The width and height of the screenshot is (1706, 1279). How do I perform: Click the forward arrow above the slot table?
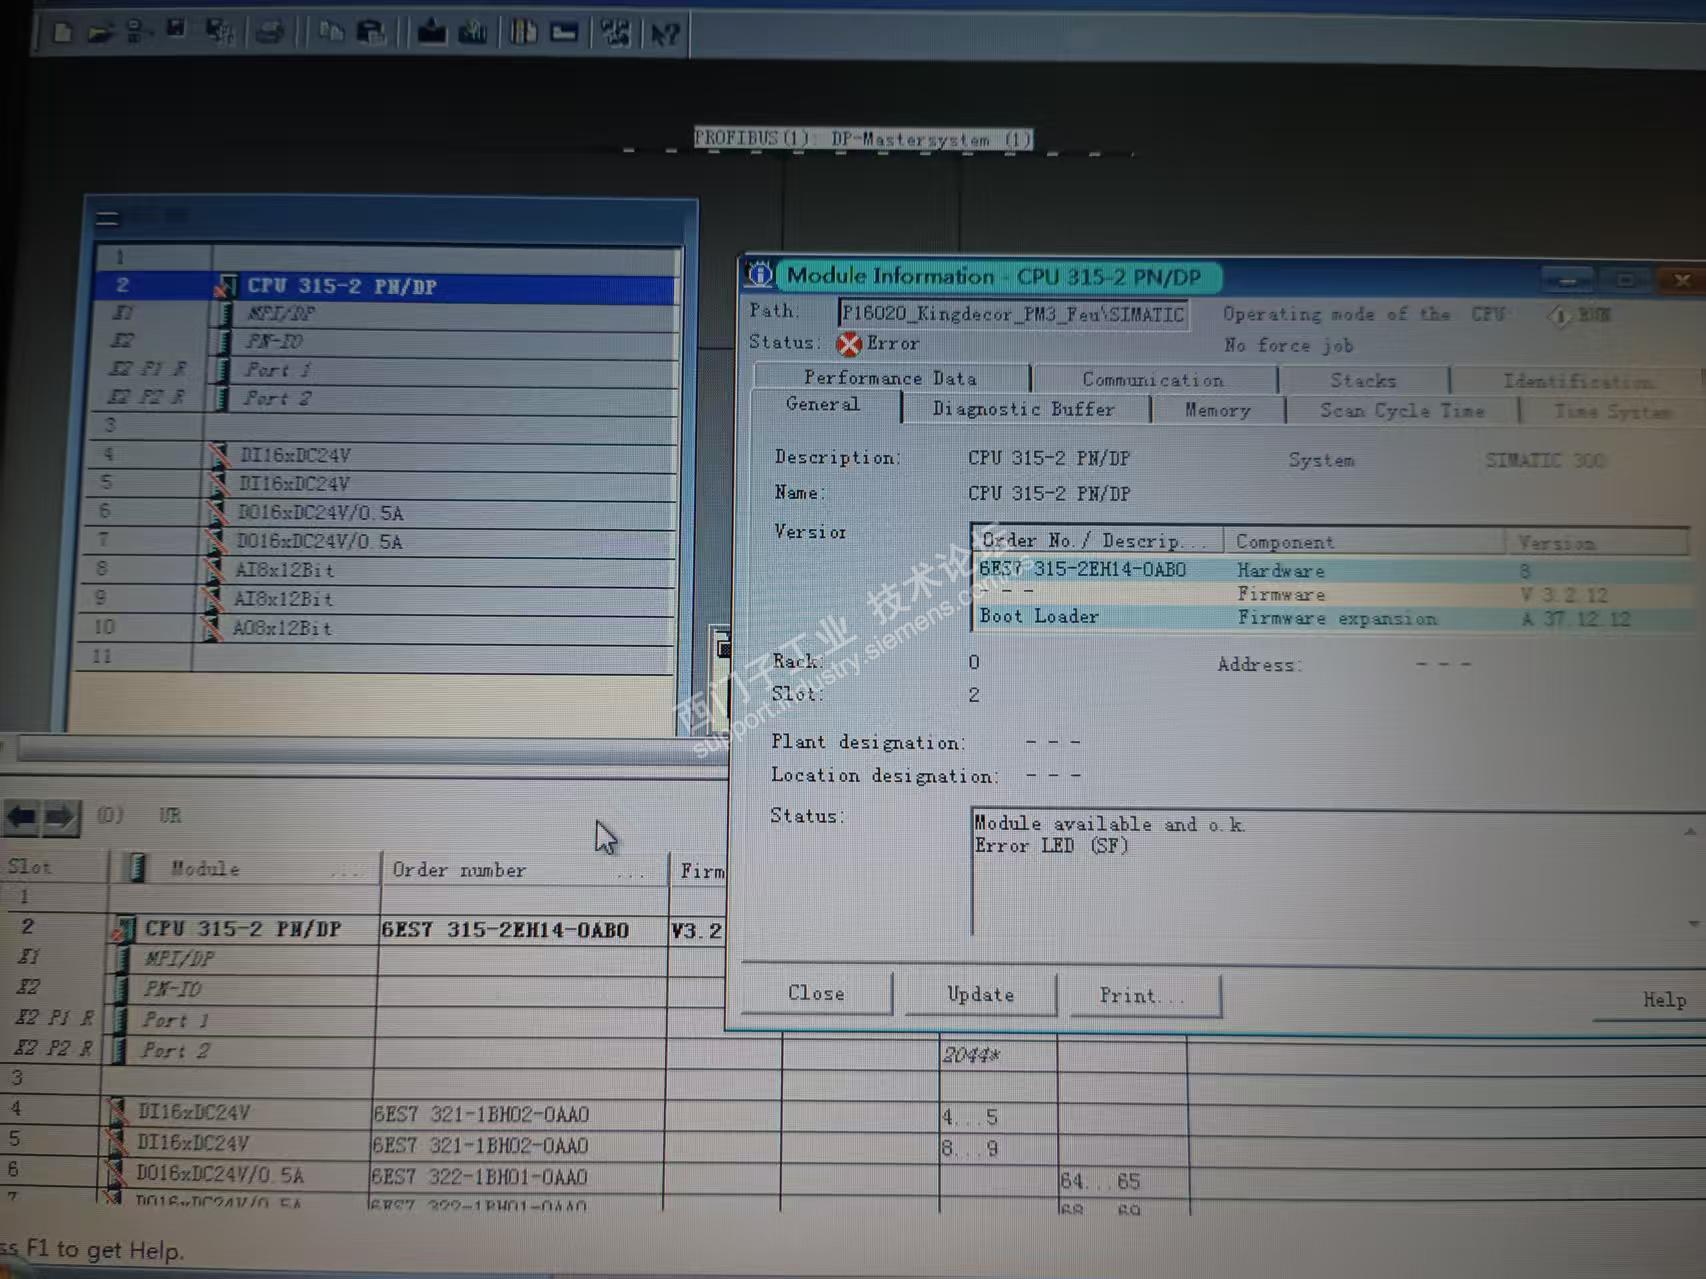pos(60,817)
